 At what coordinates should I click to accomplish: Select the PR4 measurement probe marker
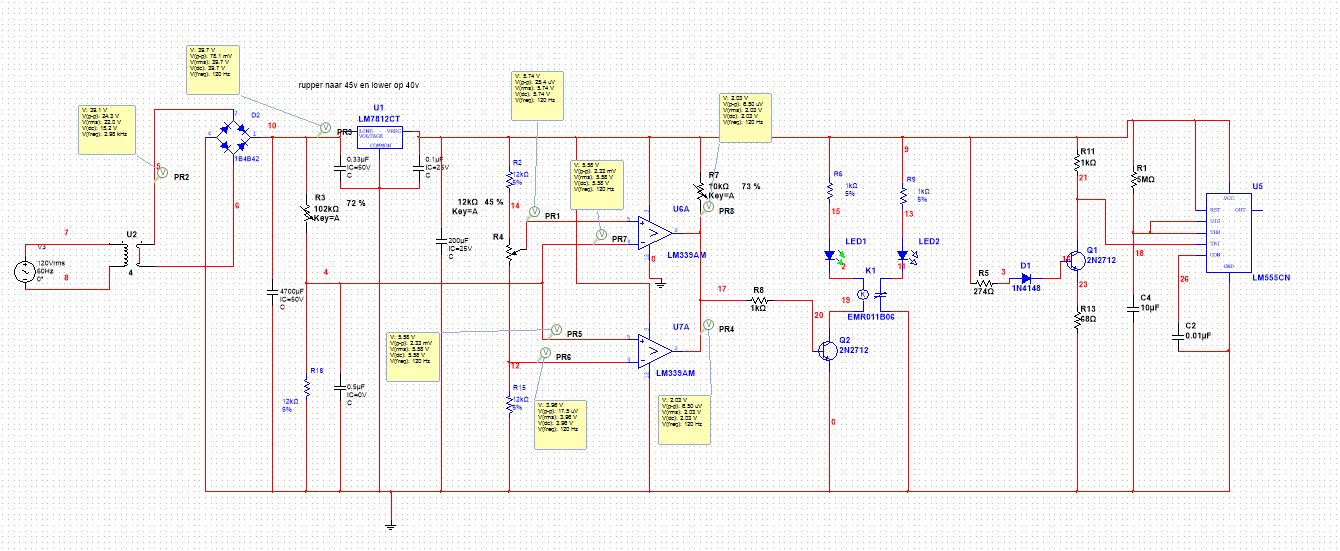(708, 323)
